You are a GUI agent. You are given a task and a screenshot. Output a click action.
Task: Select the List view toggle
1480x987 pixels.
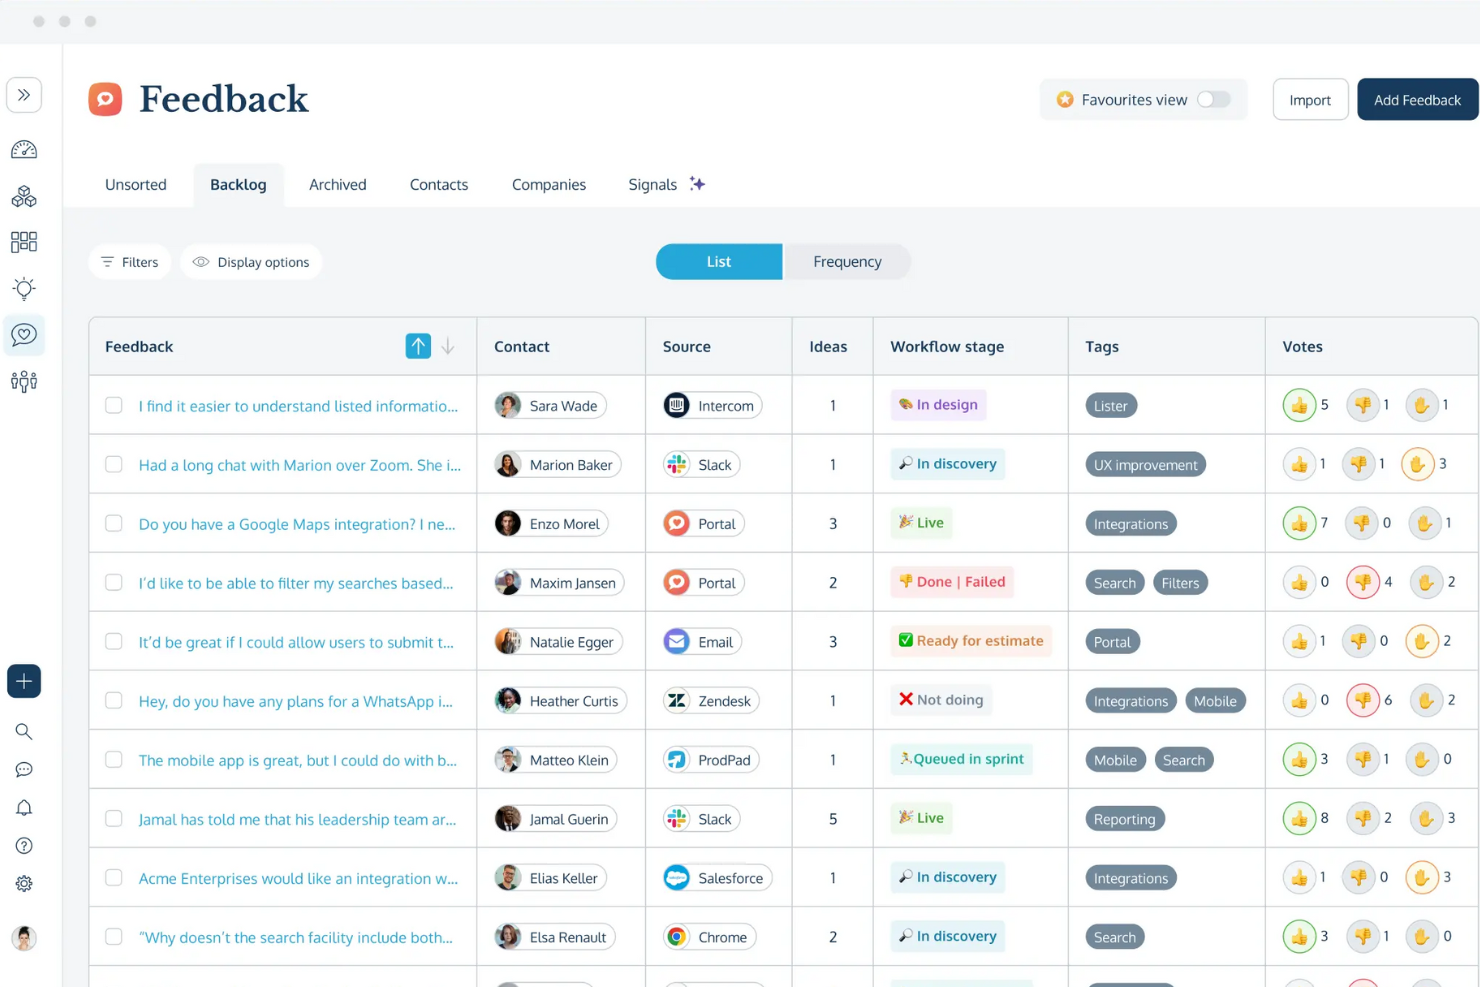[x=719, y=262]
